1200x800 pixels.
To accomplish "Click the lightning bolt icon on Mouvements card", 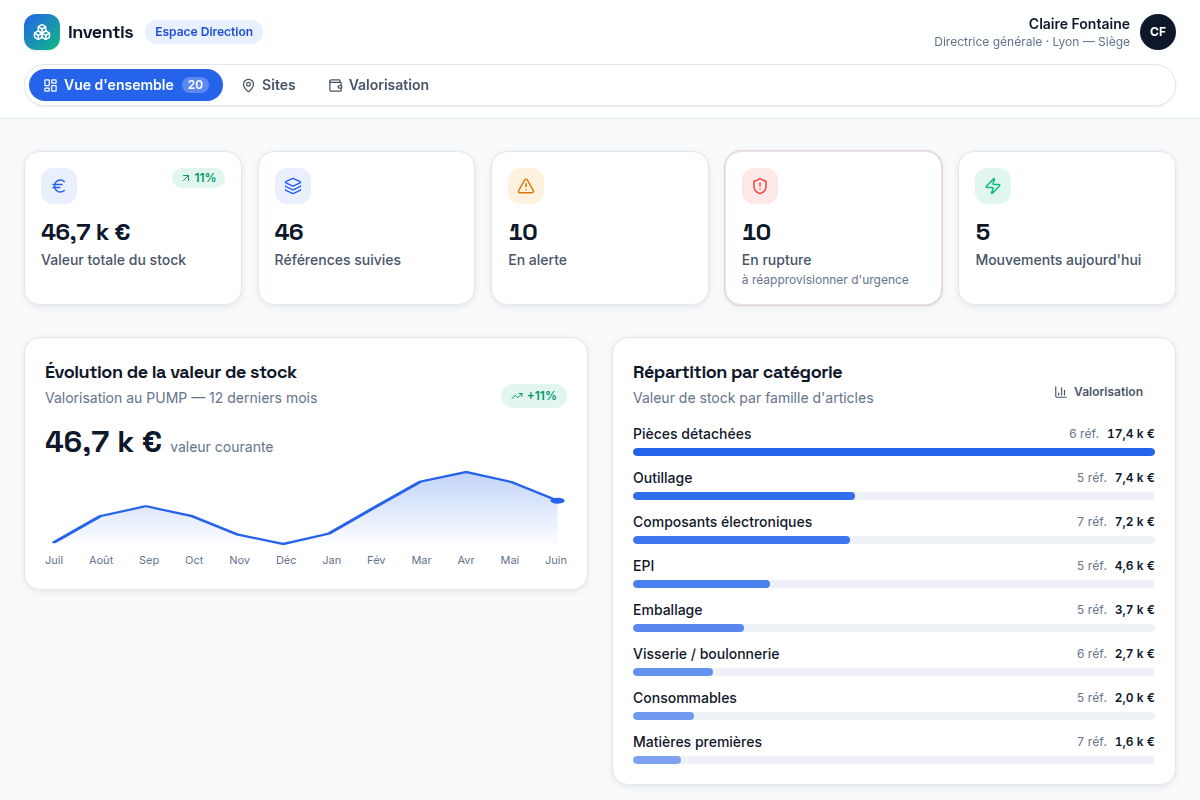I will pyautogui.click(x=993, y=186).
